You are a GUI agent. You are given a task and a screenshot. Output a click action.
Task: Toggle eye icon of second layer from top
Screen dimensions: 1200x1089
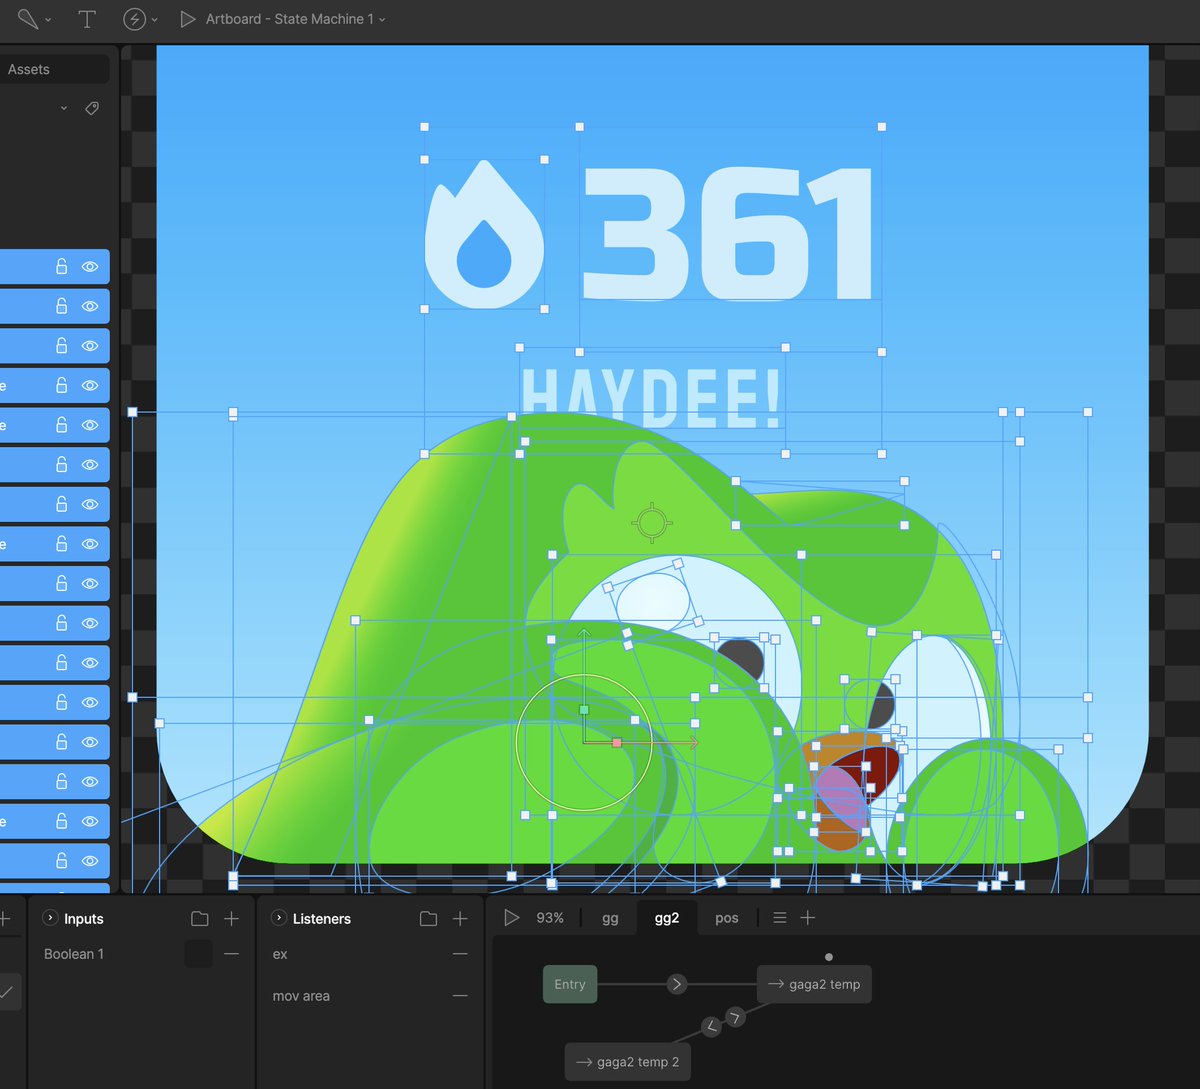[x=90, y=306]
